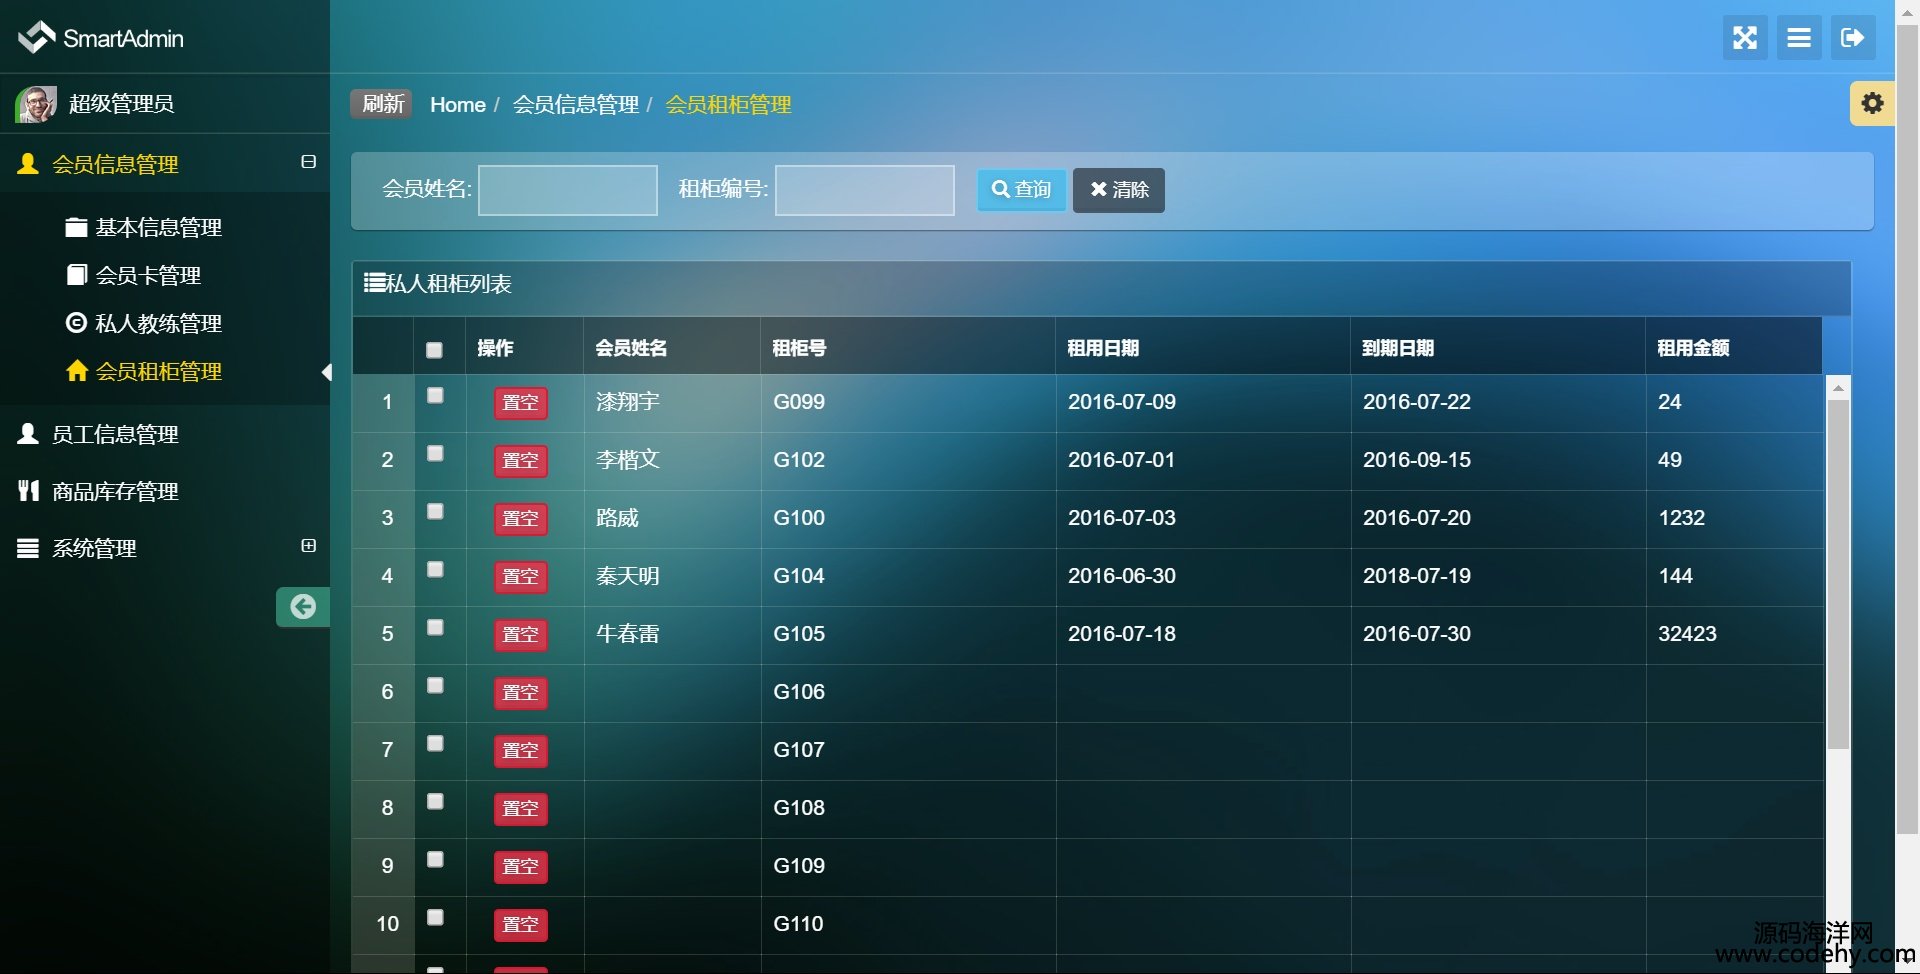Toggle fullscreen mode icon
The image size is (1920, 974).
click(1745, 38)
